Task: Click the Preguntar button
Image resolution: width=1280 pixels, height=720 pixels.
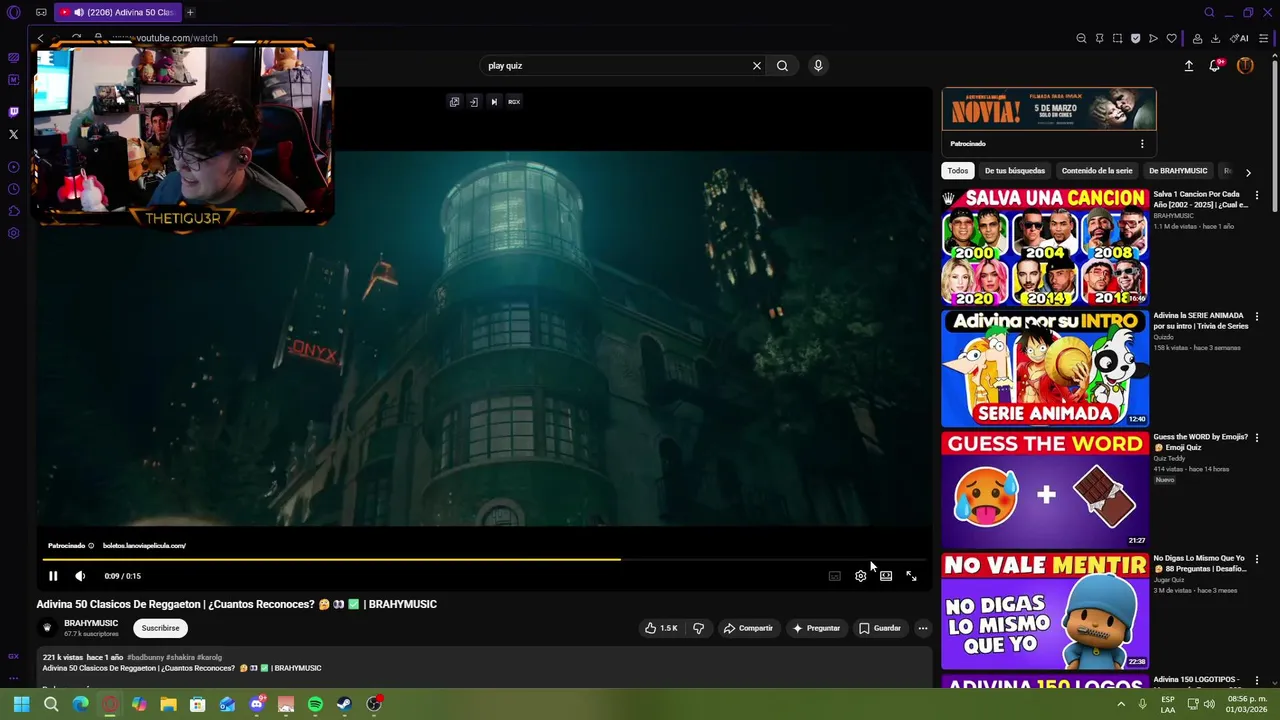Action: tap(816, 628)
